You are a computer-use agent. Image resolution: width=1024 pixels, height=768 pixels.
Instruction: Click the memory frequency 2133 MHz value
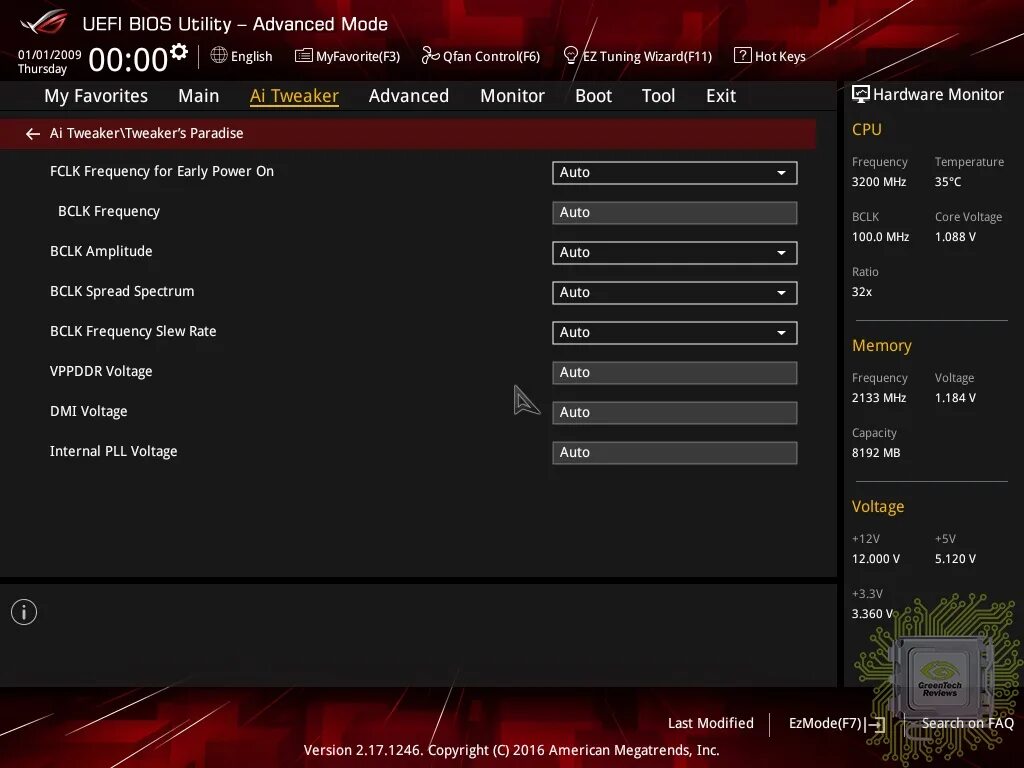pyautogui.click(x=879, y=398)
